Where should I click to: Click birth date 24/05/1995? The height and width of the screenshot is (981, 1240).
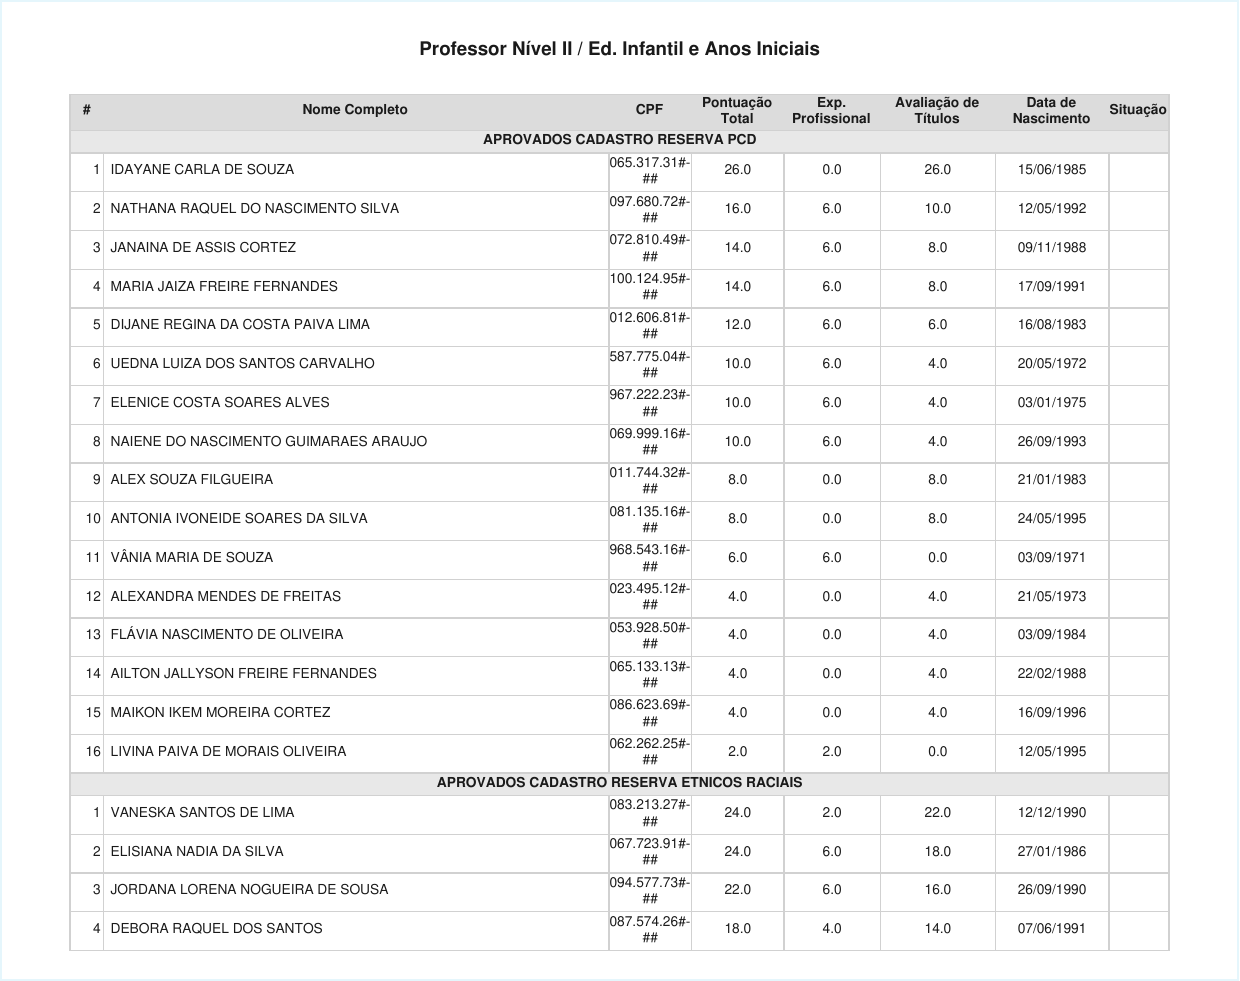click(x=1051, y=519)
